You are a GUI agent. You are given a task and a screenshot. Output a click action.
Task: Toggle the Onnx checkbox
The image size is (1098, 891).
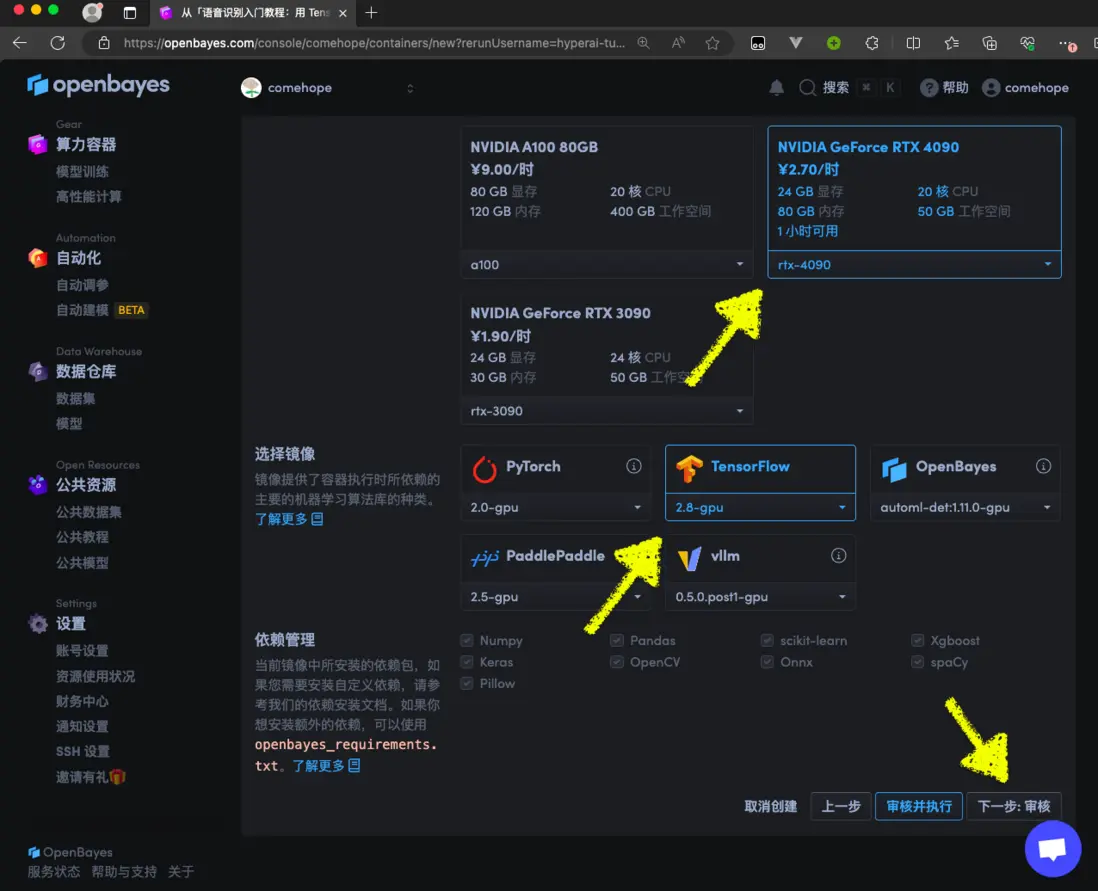coord(767,662)
